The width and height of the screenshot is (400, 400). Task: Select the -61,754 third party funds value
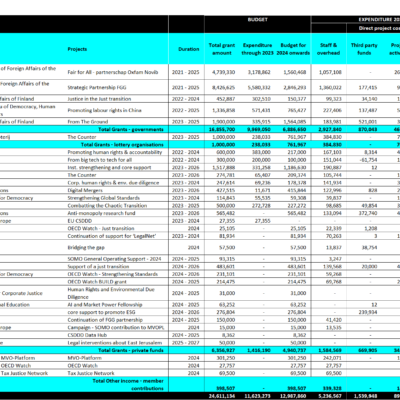(368, 160)
